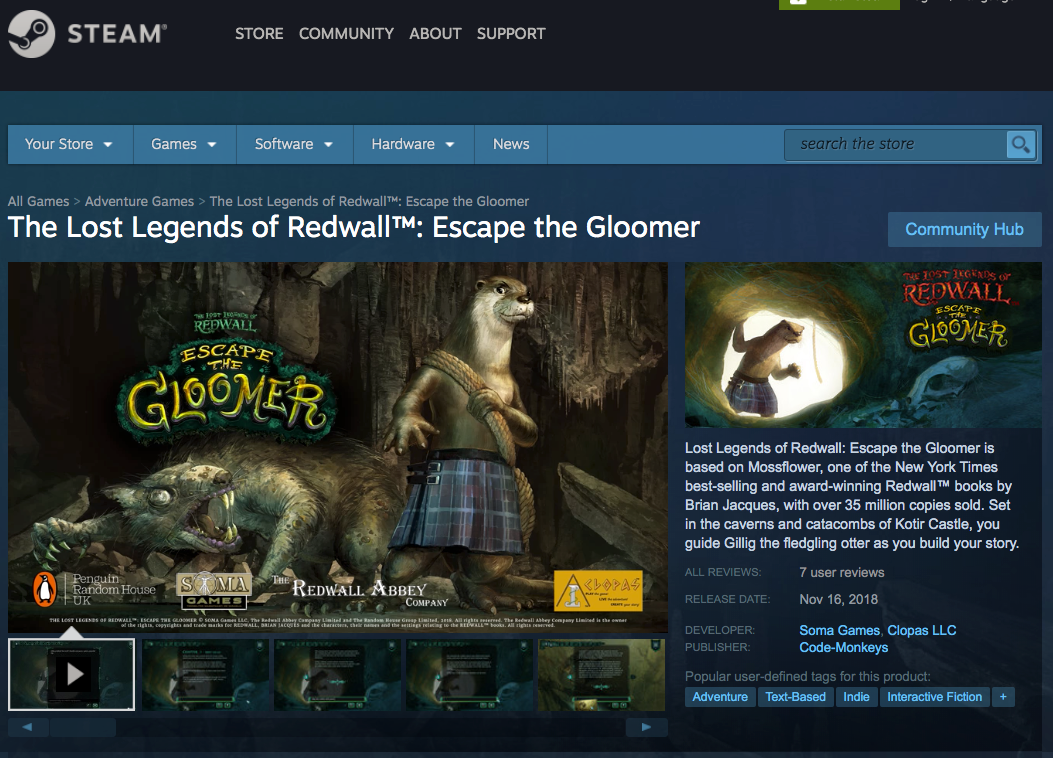Screen dimensions: 1053x758
Task: Click the large Escape the Gloomer artwork
Action: 338,447
